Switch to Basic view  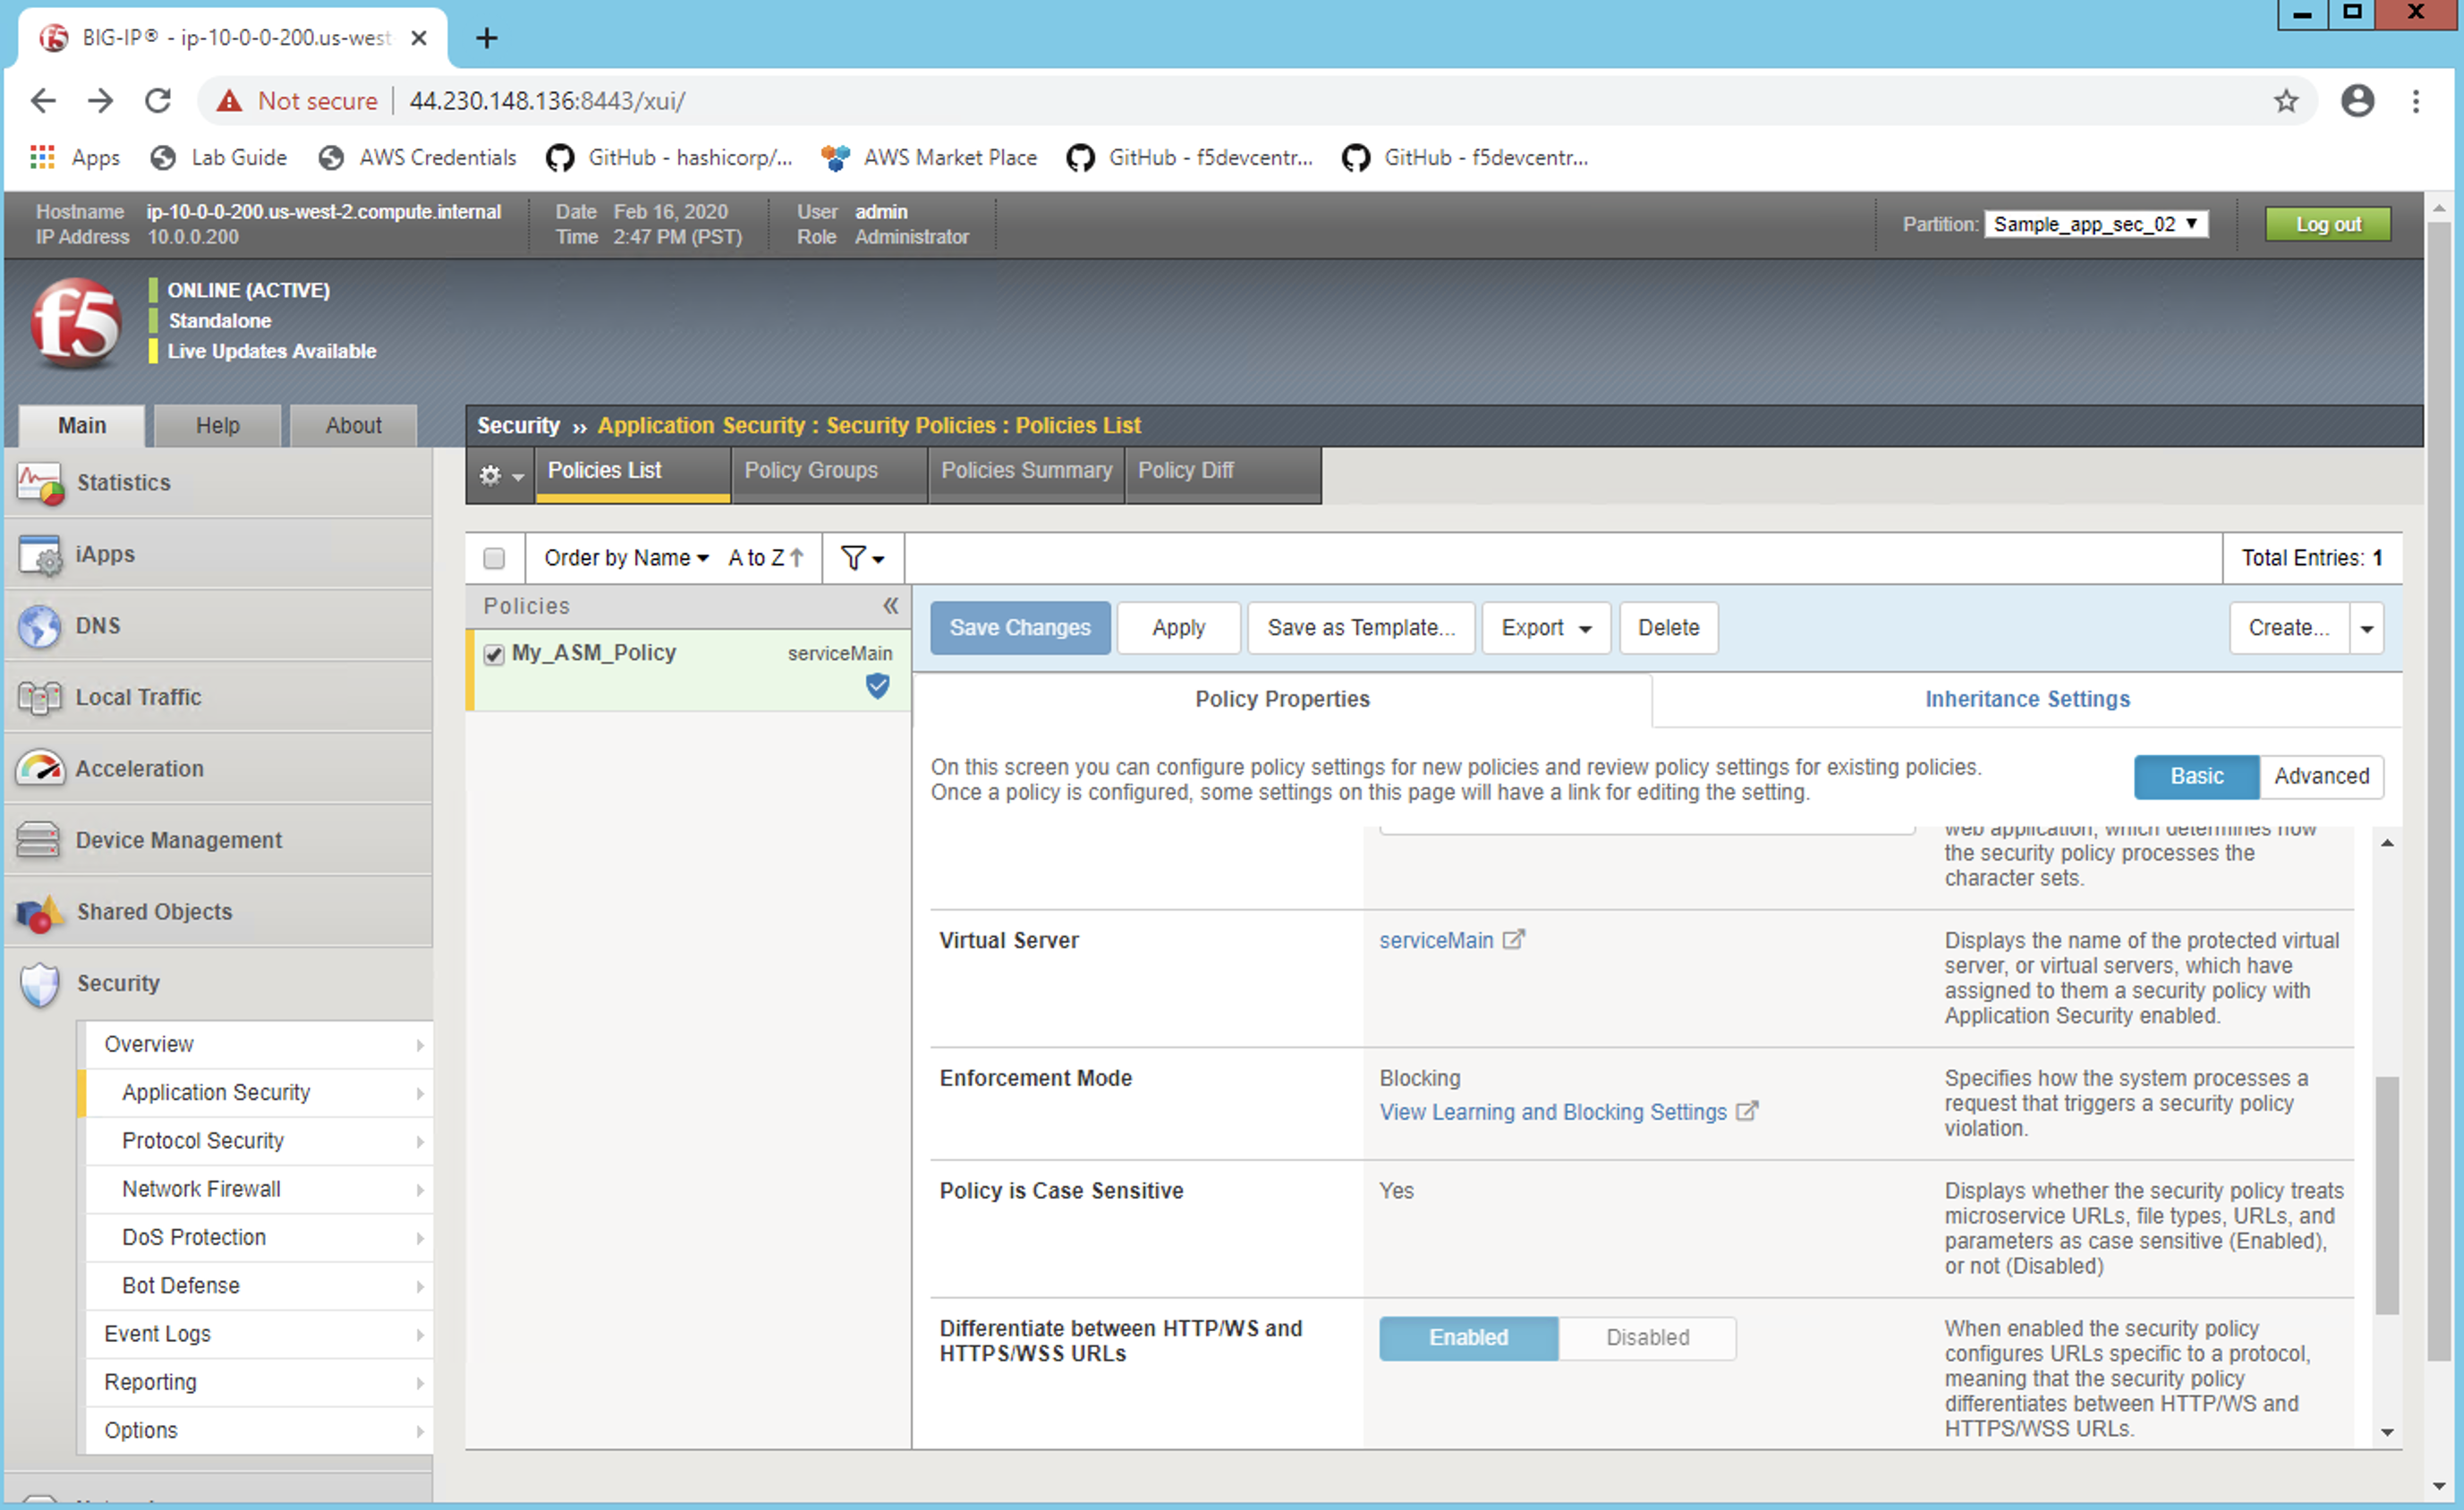(x=2196, y=777)
